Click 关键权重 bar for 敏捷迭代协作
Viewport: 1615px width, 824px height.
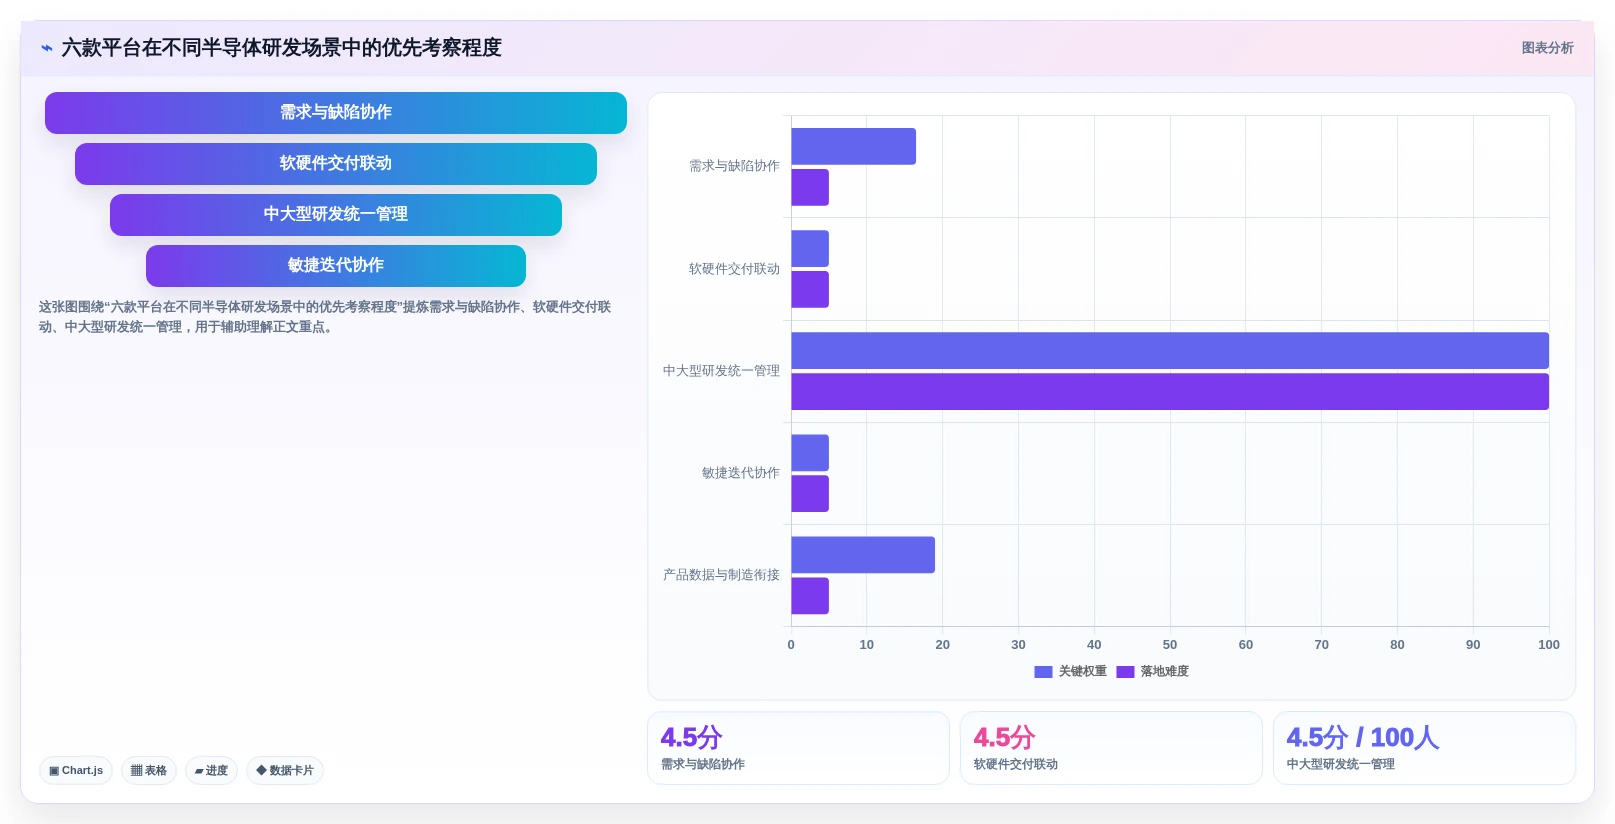(810, 453)
